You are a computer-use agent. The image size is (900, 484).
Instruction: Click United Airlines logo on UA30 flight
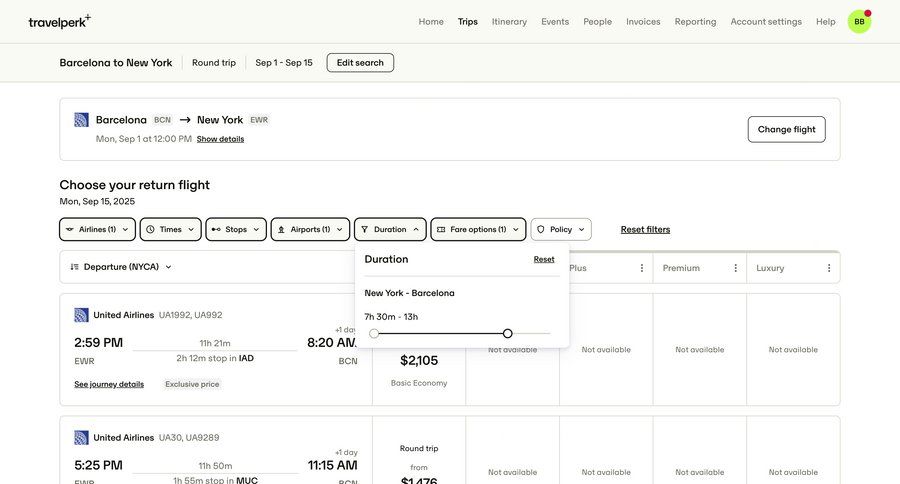(x=82, y=438)
